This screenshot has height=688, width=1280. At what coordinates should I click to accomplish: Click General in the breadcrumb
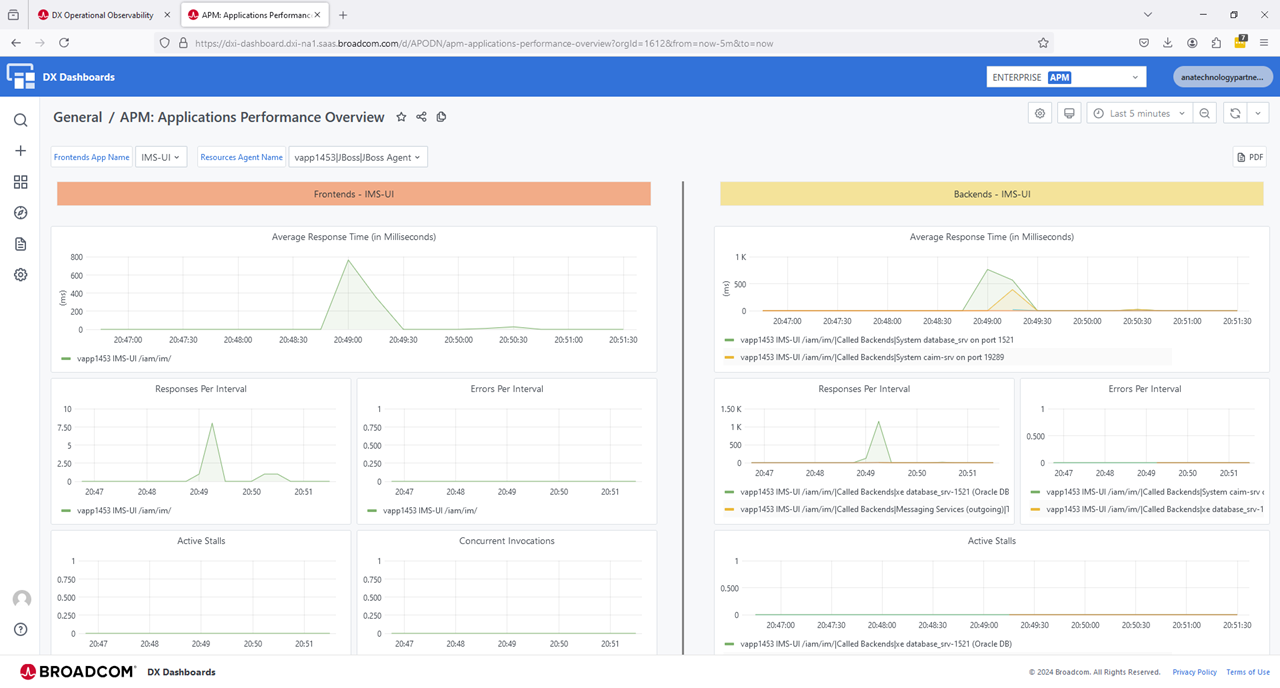(x=77, y=117)
